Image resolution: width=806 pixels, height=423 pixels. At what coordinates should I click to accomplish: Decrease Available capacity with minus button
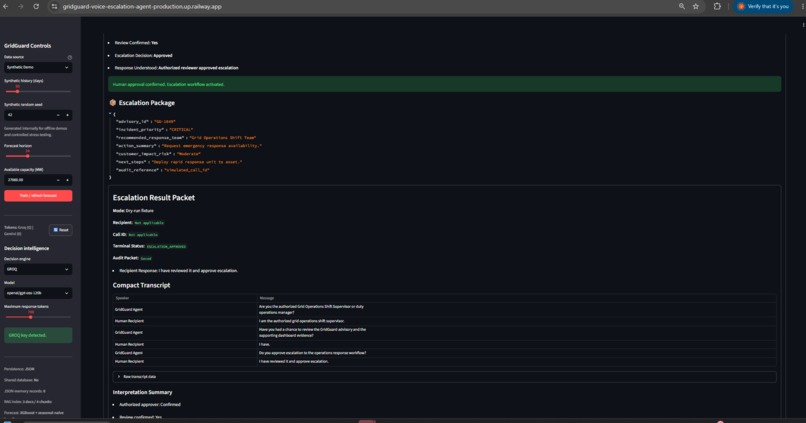[x=58, y=180]
